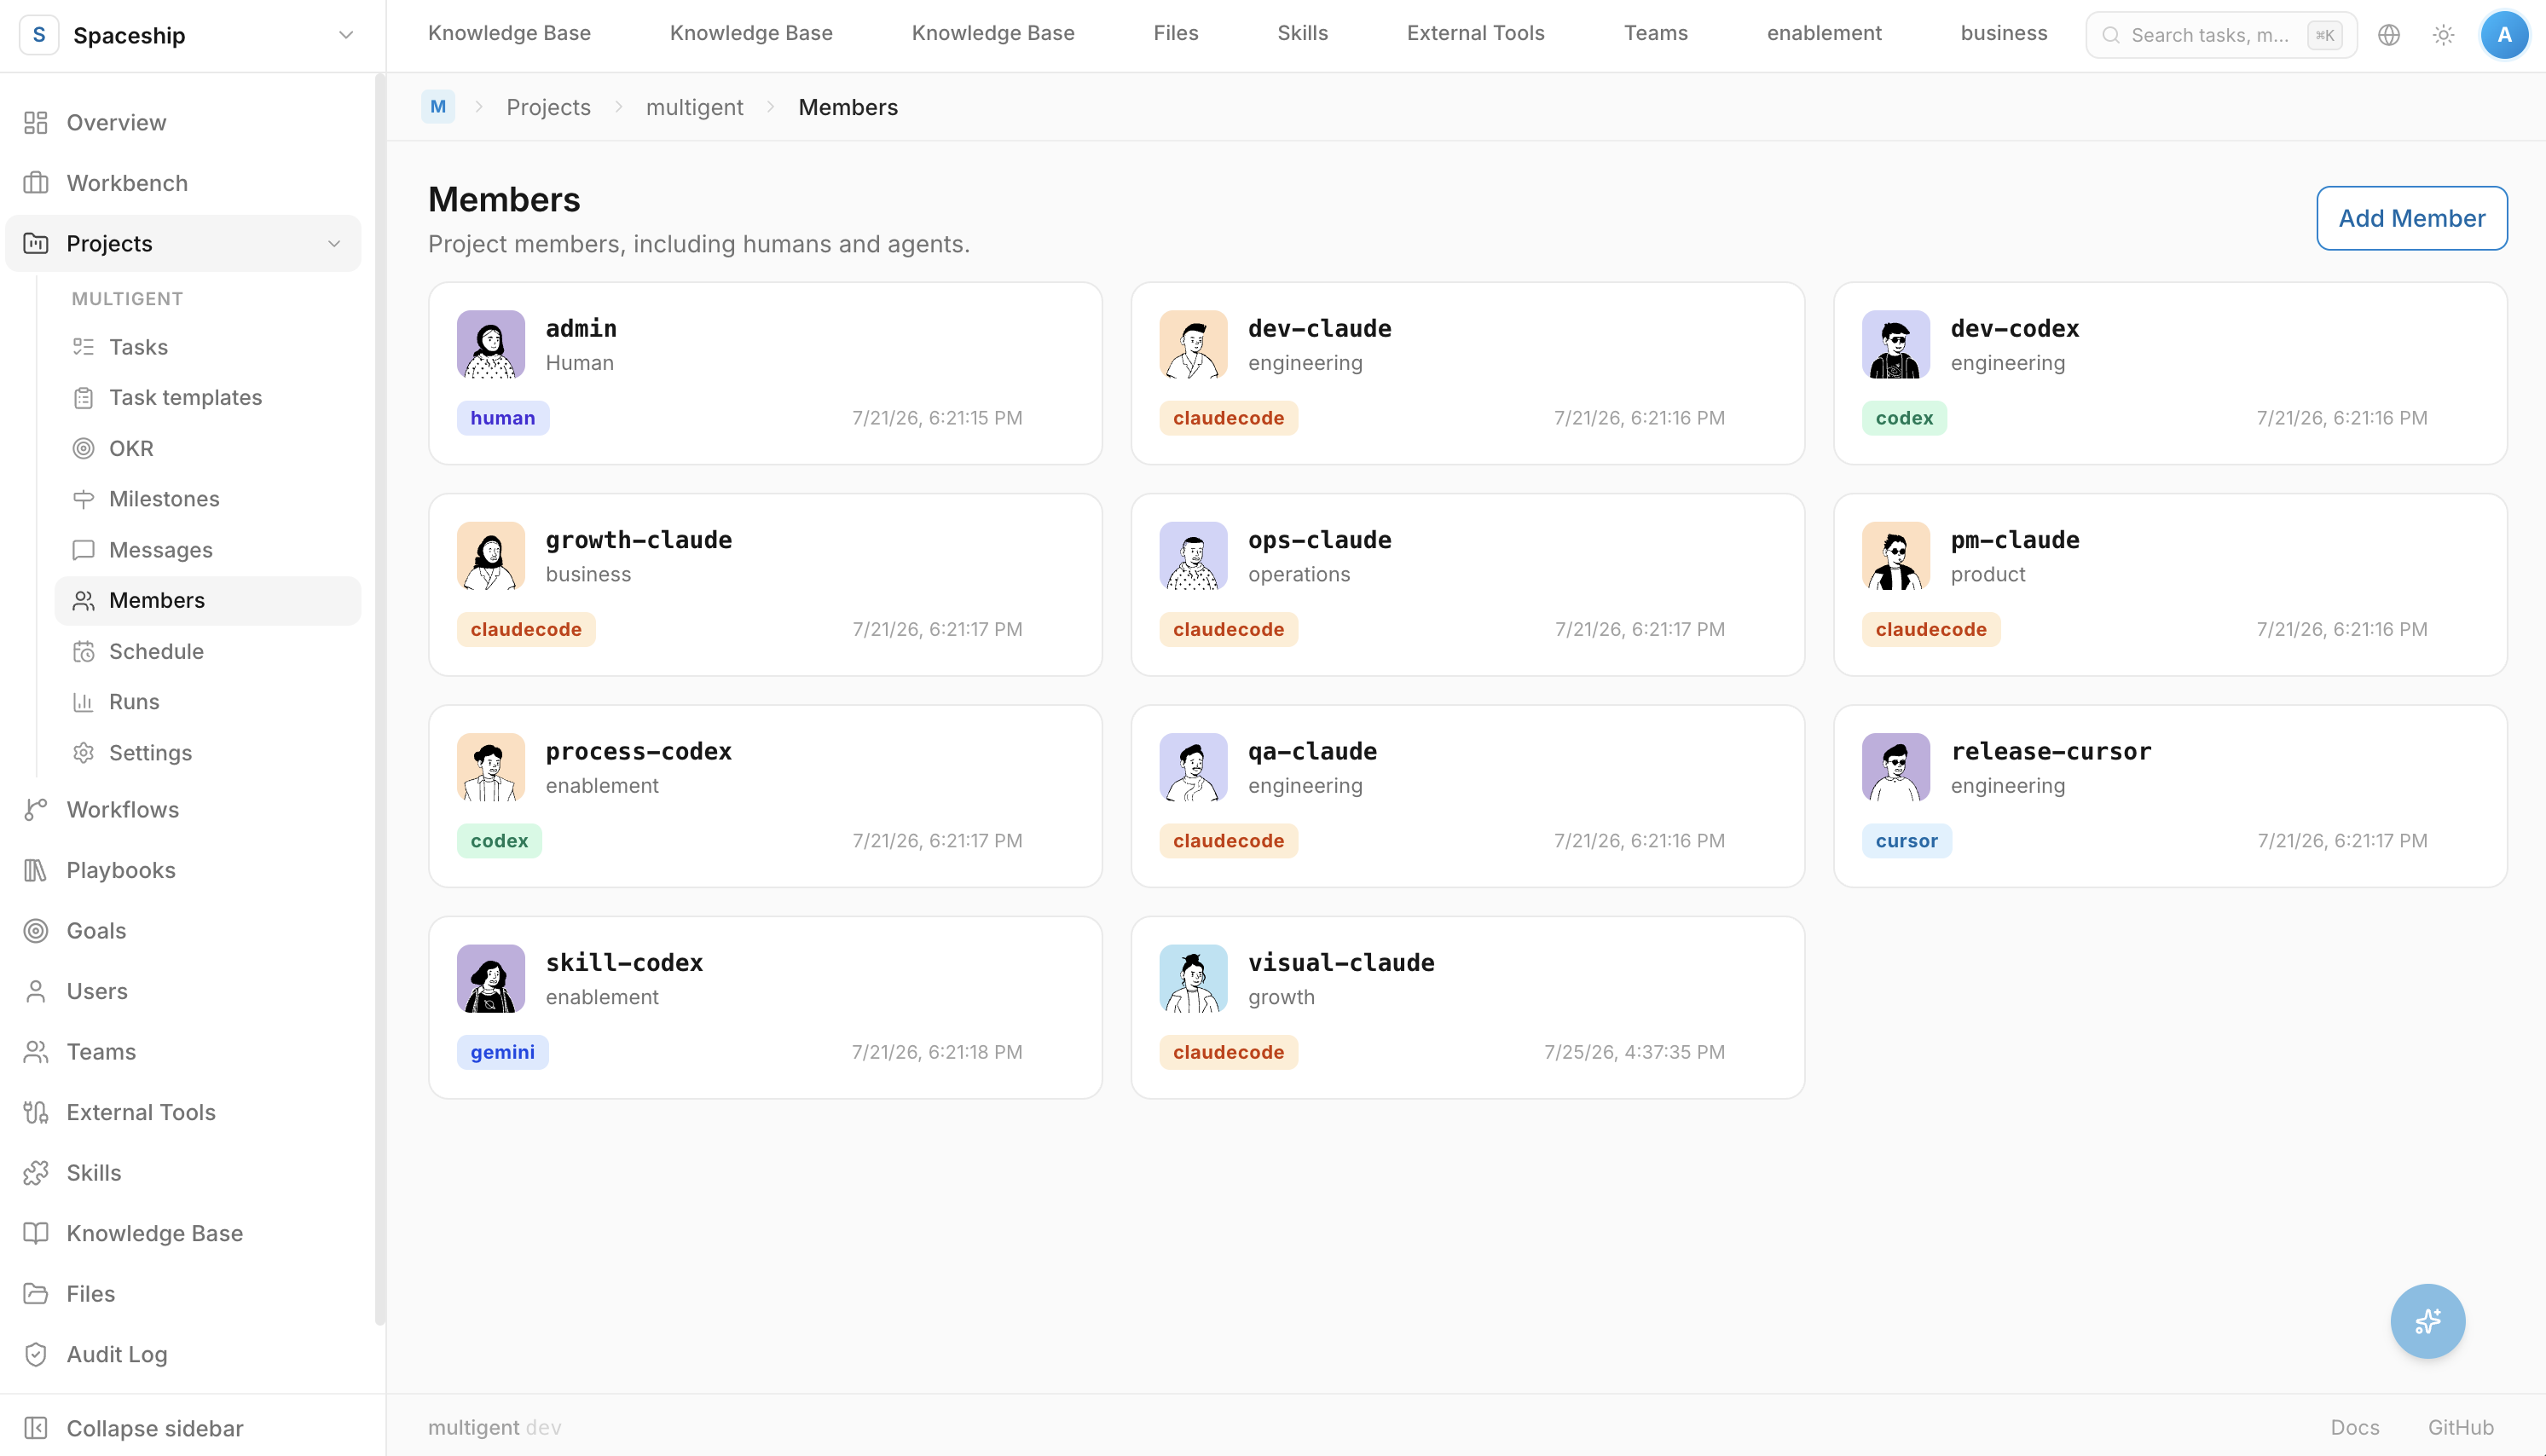This screenshot has width=2546, height=1456.
Task: Open the GitHub footer link
Action: (x=2460, y=1427)
